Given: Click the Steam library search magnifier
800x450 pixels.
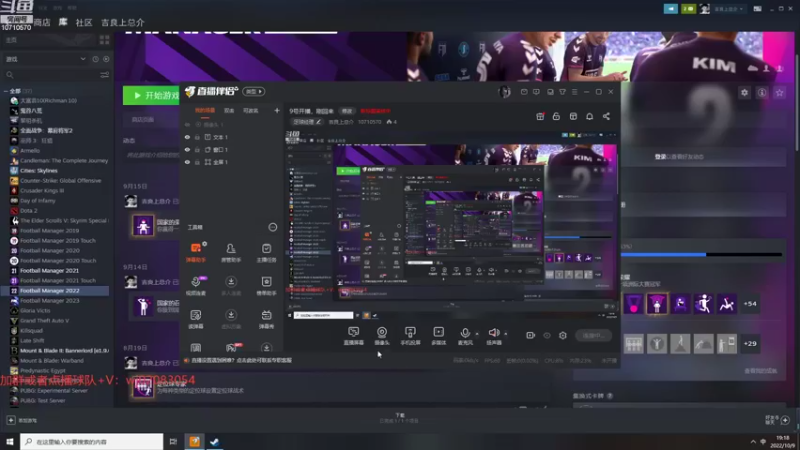Looking at the screenshot, I should point(10,75).
